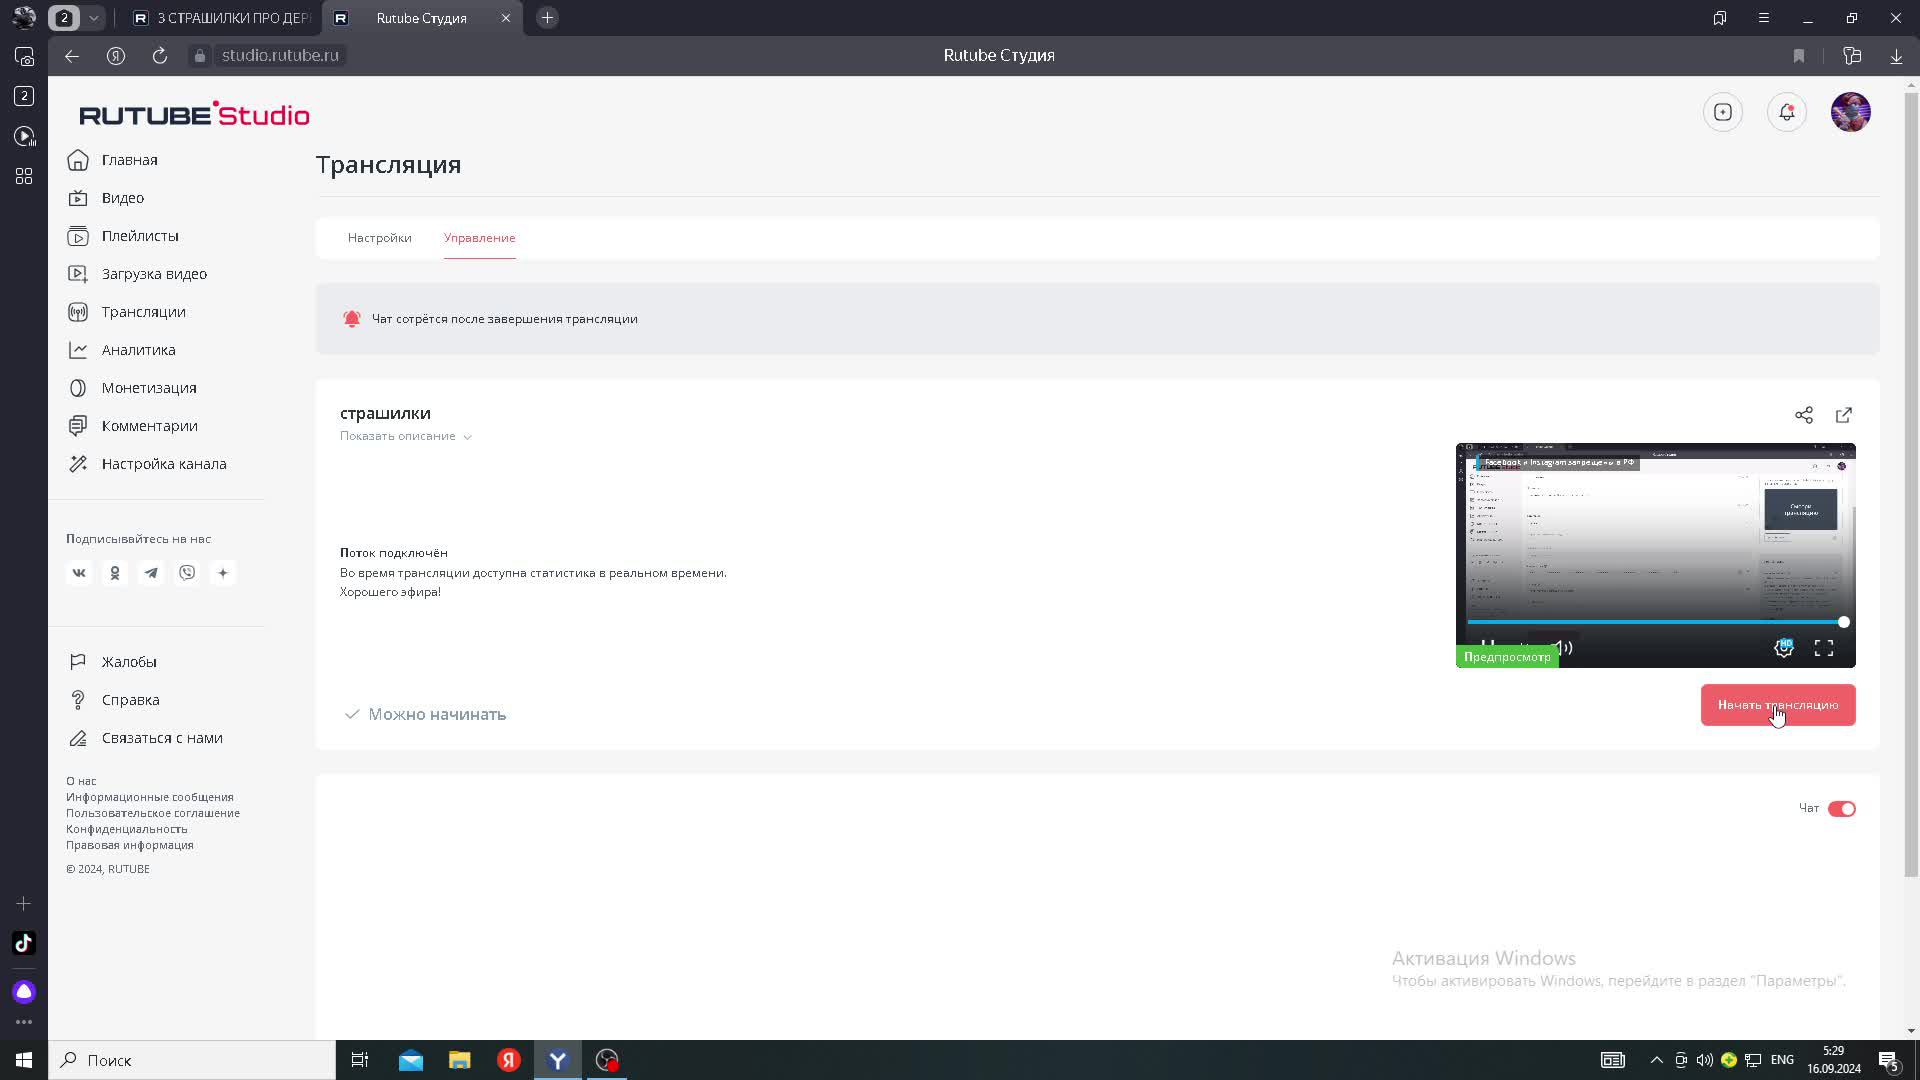This screenshot has width=1920, height=1080.
Task: Mute the preview player volume
Action: pos(1564,648)
